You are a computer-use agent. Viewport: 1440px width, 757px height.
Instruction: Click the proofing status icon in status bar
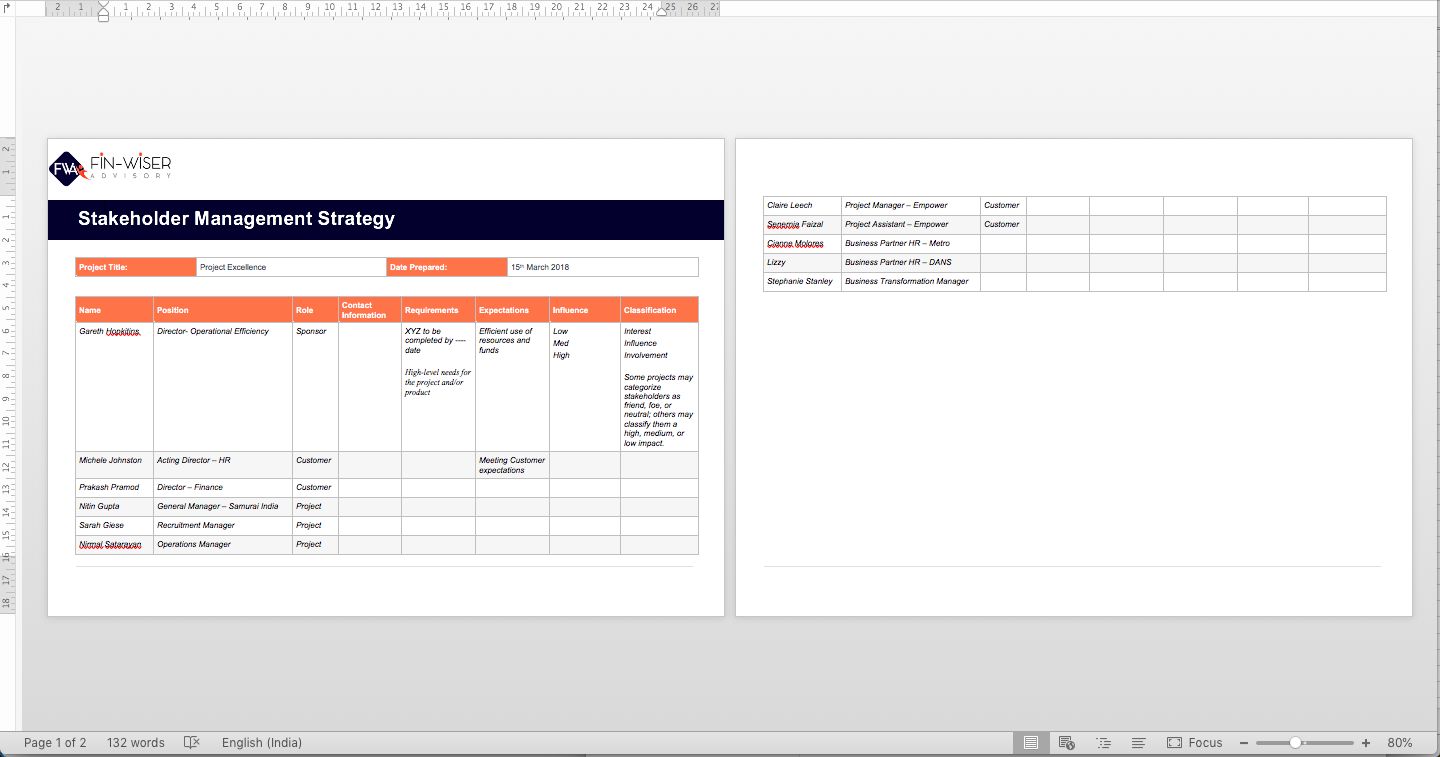pyautogui.click(x=191, y=742)
